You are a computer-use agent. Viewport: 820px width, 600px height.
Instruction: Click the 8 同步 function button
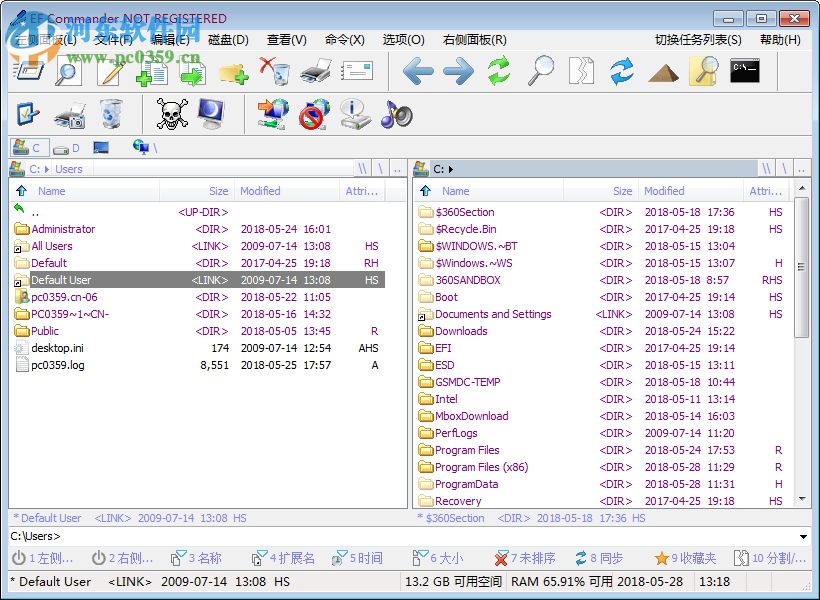[599, 559]
